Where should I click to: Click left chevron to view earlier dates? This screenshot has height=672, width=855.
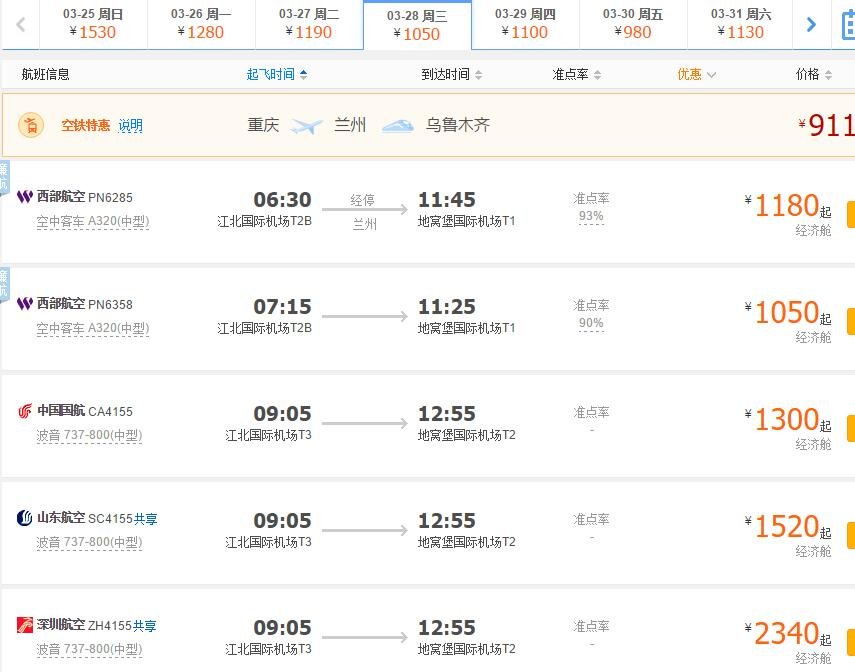[19, 24]
